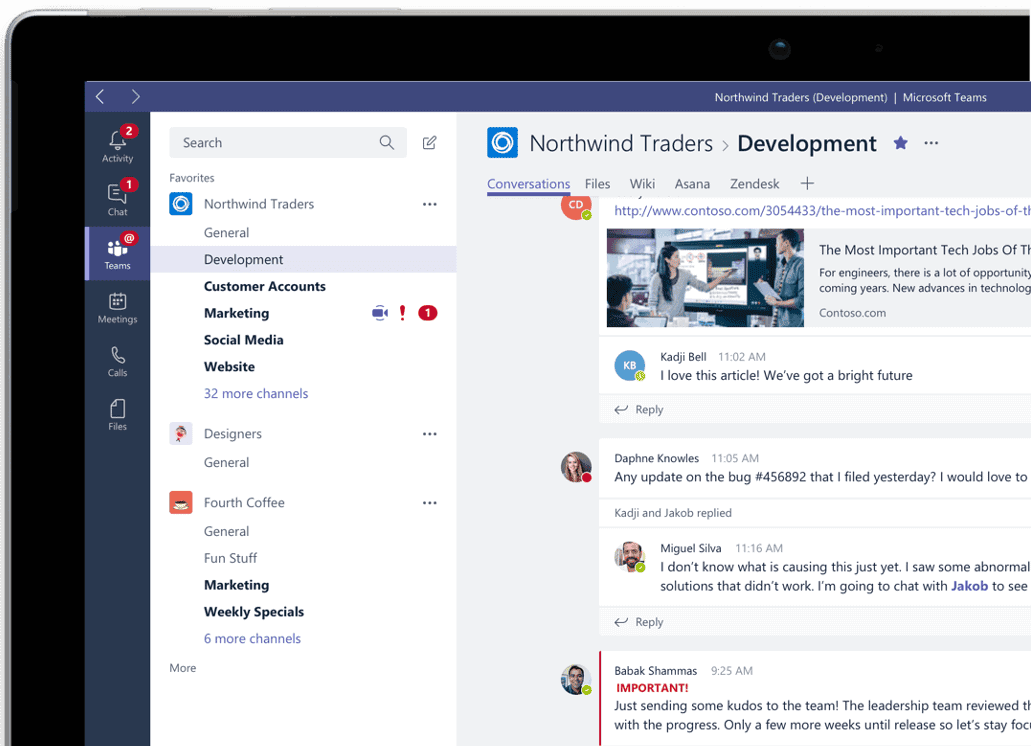Click the Jakob mention in Miguel's message

(969, 586)
